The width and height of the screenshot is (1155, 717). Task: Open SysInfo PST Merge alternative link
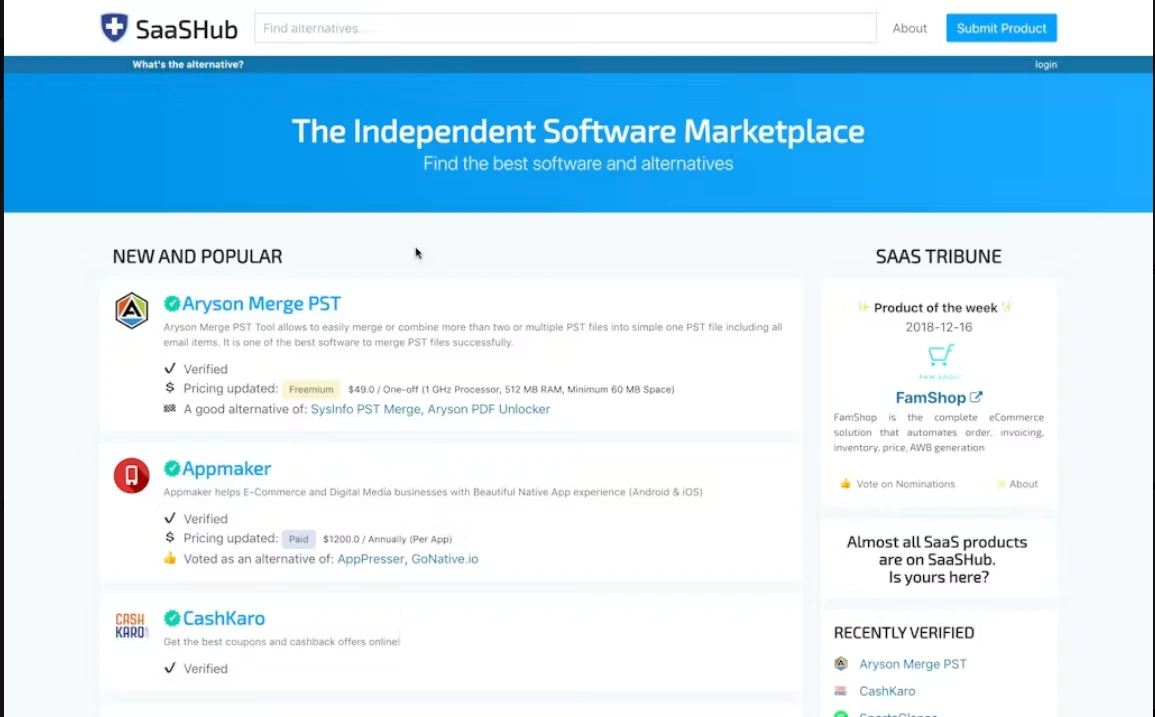pyautogui.click(x=365, y=409)
